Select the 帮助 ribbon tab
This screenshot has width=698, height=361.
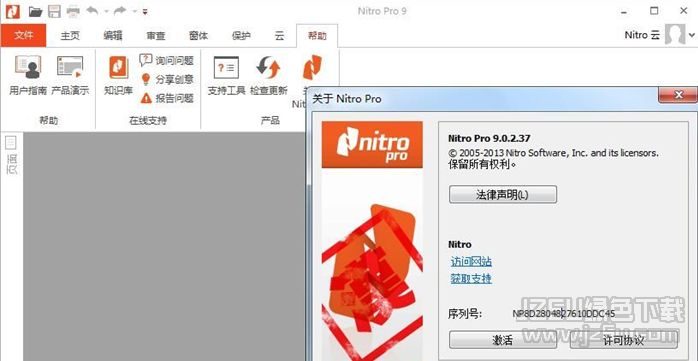point(317,36)
